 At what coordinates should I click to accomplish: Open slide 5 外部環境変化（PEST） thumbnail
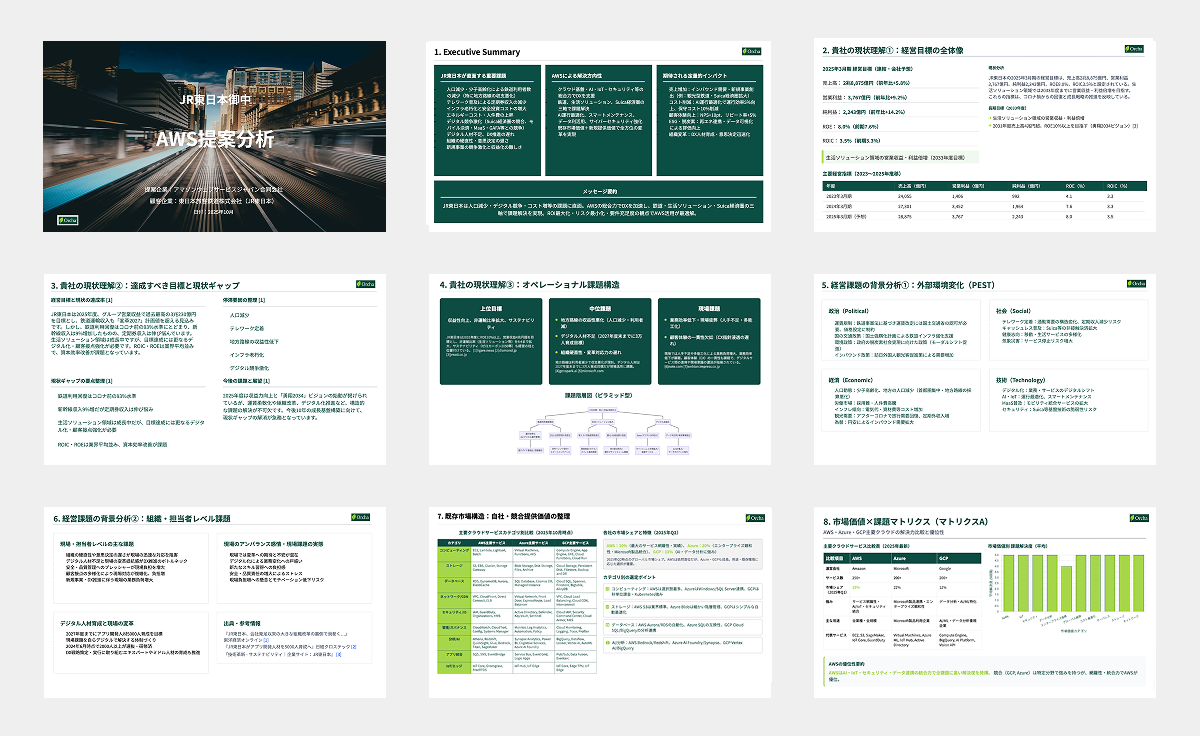(986, 369)
